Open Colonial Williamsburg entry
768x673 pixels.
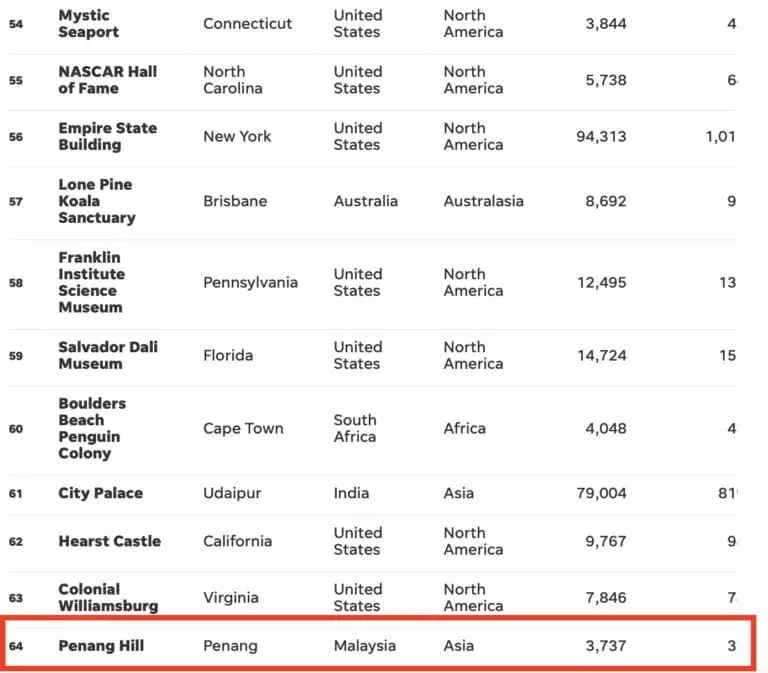click(107, 597)
